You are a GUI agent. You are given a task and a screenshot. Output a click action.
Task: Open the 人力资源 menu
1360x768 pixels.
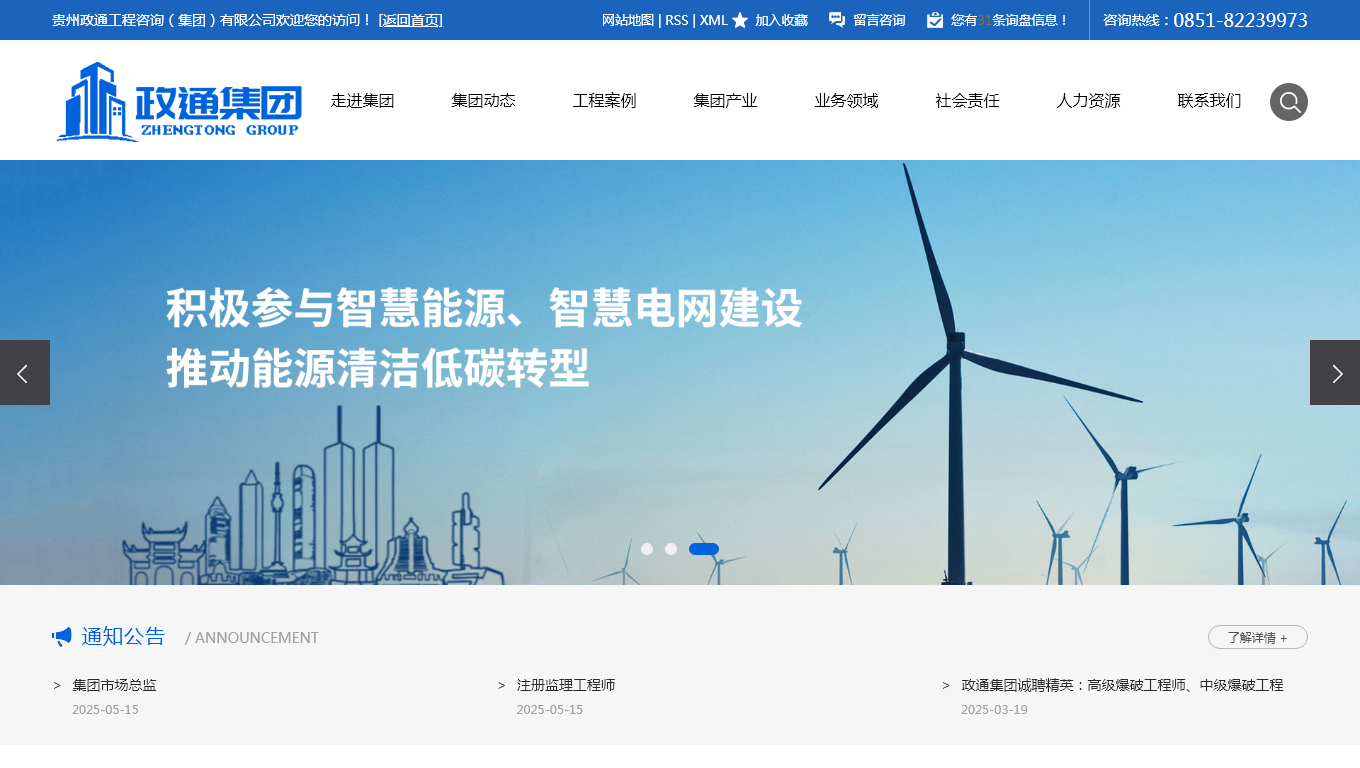(x=1088, y=100)
